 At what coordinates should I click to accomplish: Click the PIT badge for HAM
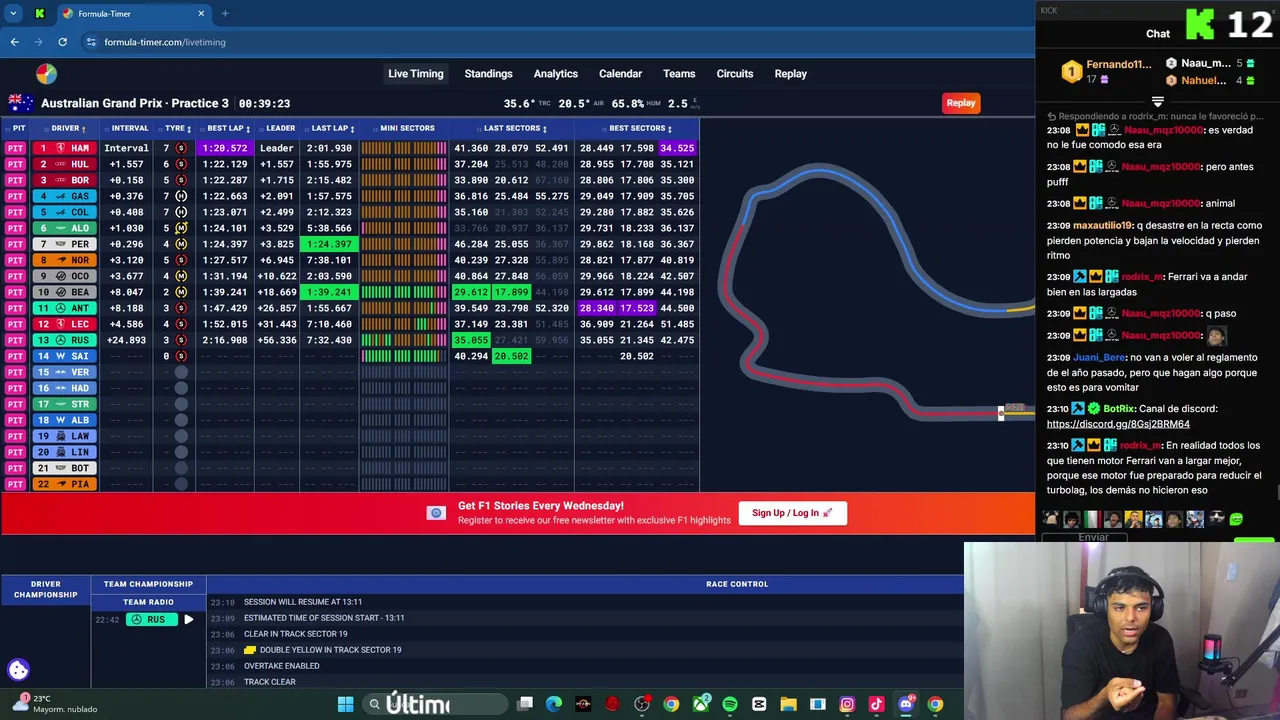15,148
